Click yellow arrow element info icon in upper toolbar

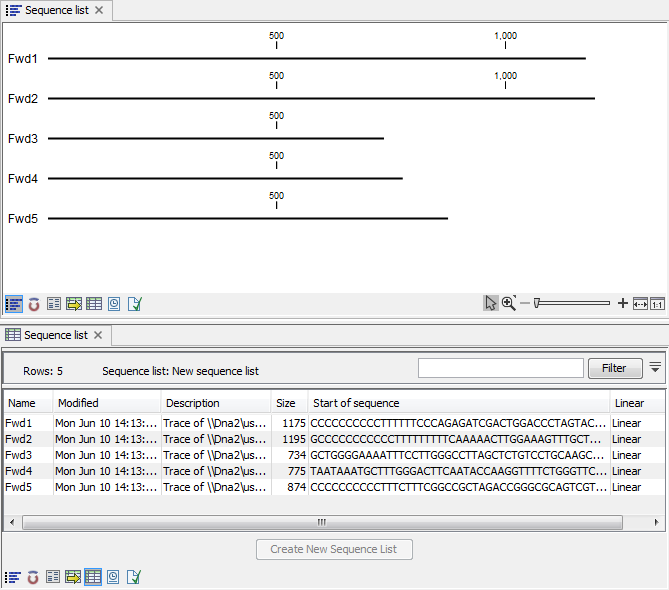tap(74, 304)
